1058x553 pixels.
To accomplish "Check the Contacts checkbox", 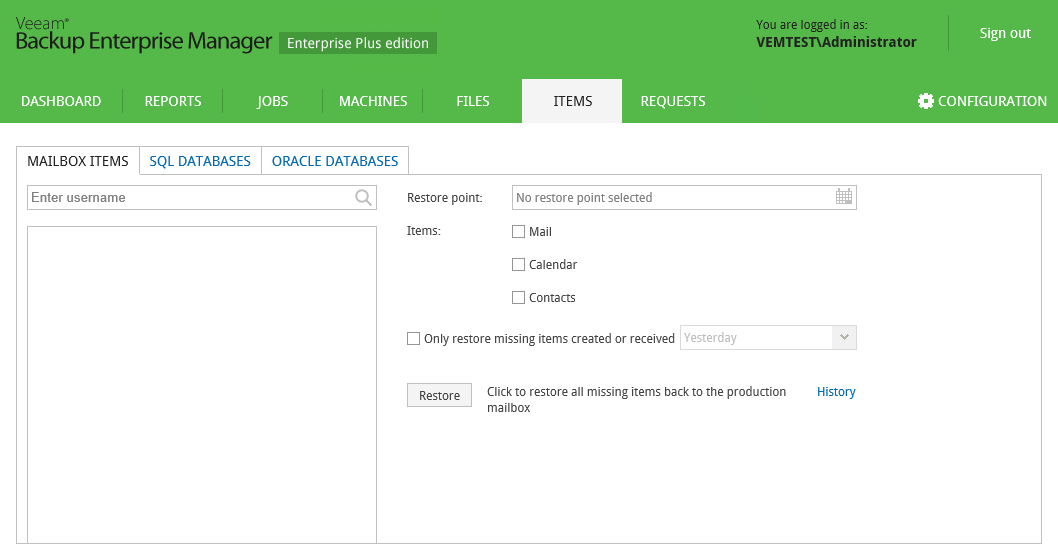I will coord(518,297).
